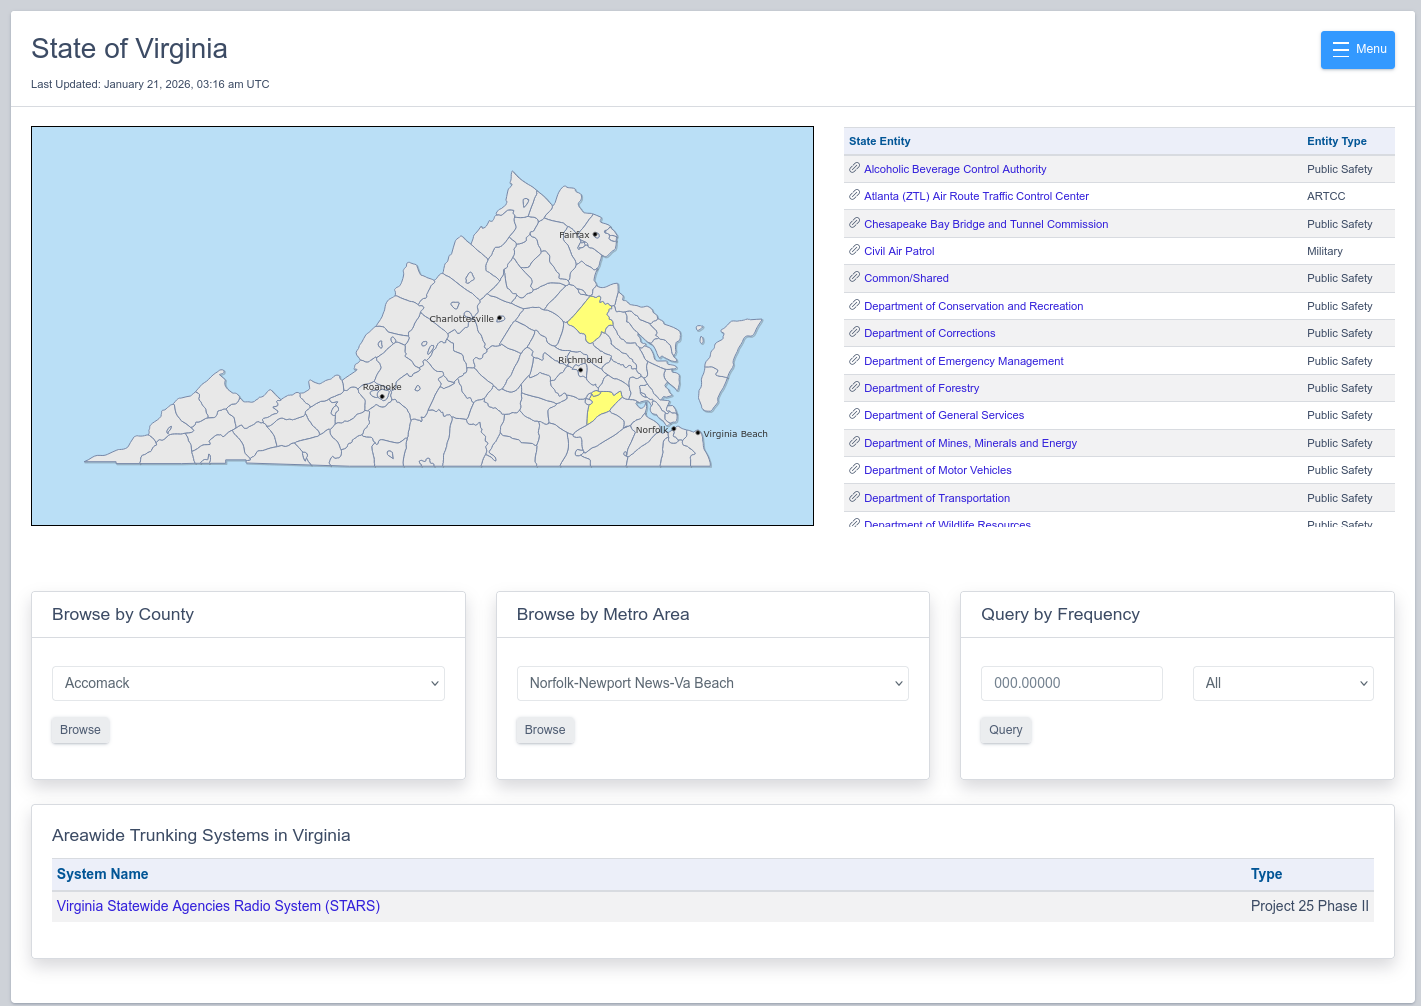
Task: Click link icon beside Department of Transportation
Action: click(854, 497)
